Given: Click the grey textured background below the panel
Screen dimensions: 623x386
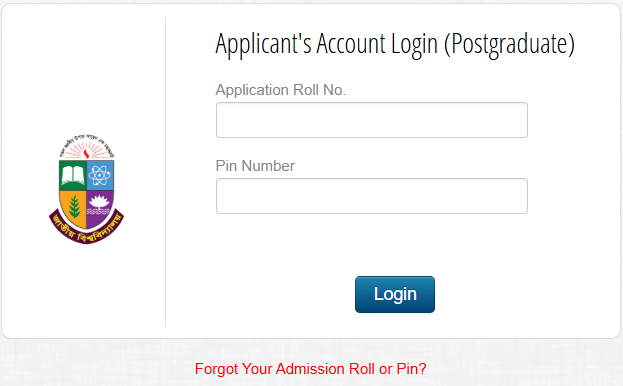Looking at the screenshot, I should click(99, 363).
